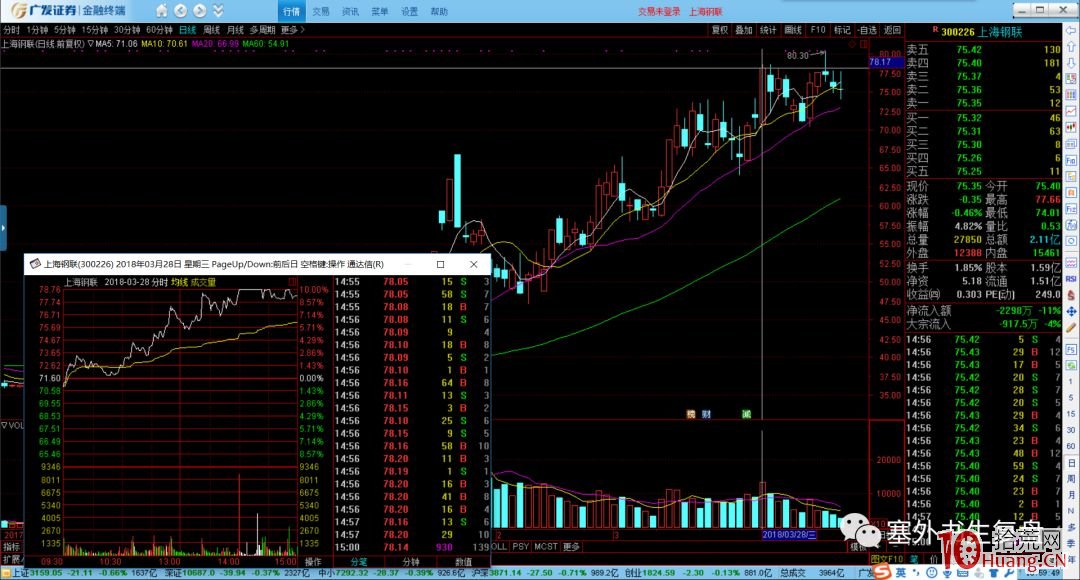The width and height of the screenshot is (1080, 580).
Task: Go to the home page icon
Action: point(161,10)
